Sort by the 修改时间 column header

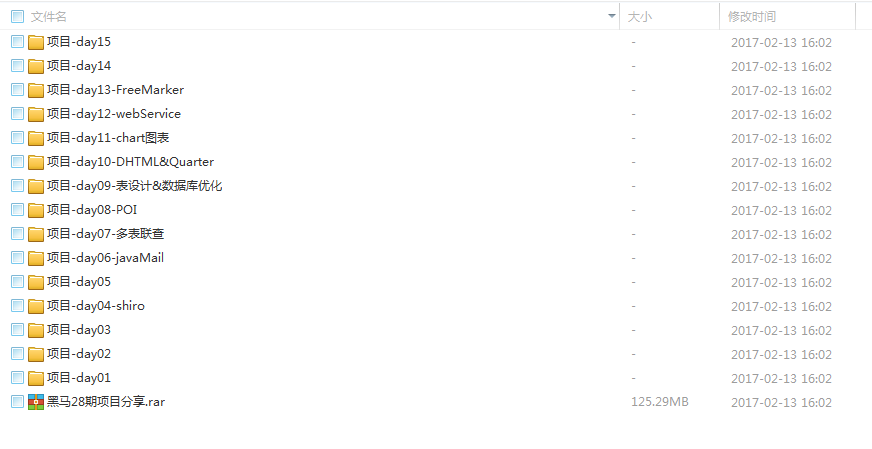point(752,17)
